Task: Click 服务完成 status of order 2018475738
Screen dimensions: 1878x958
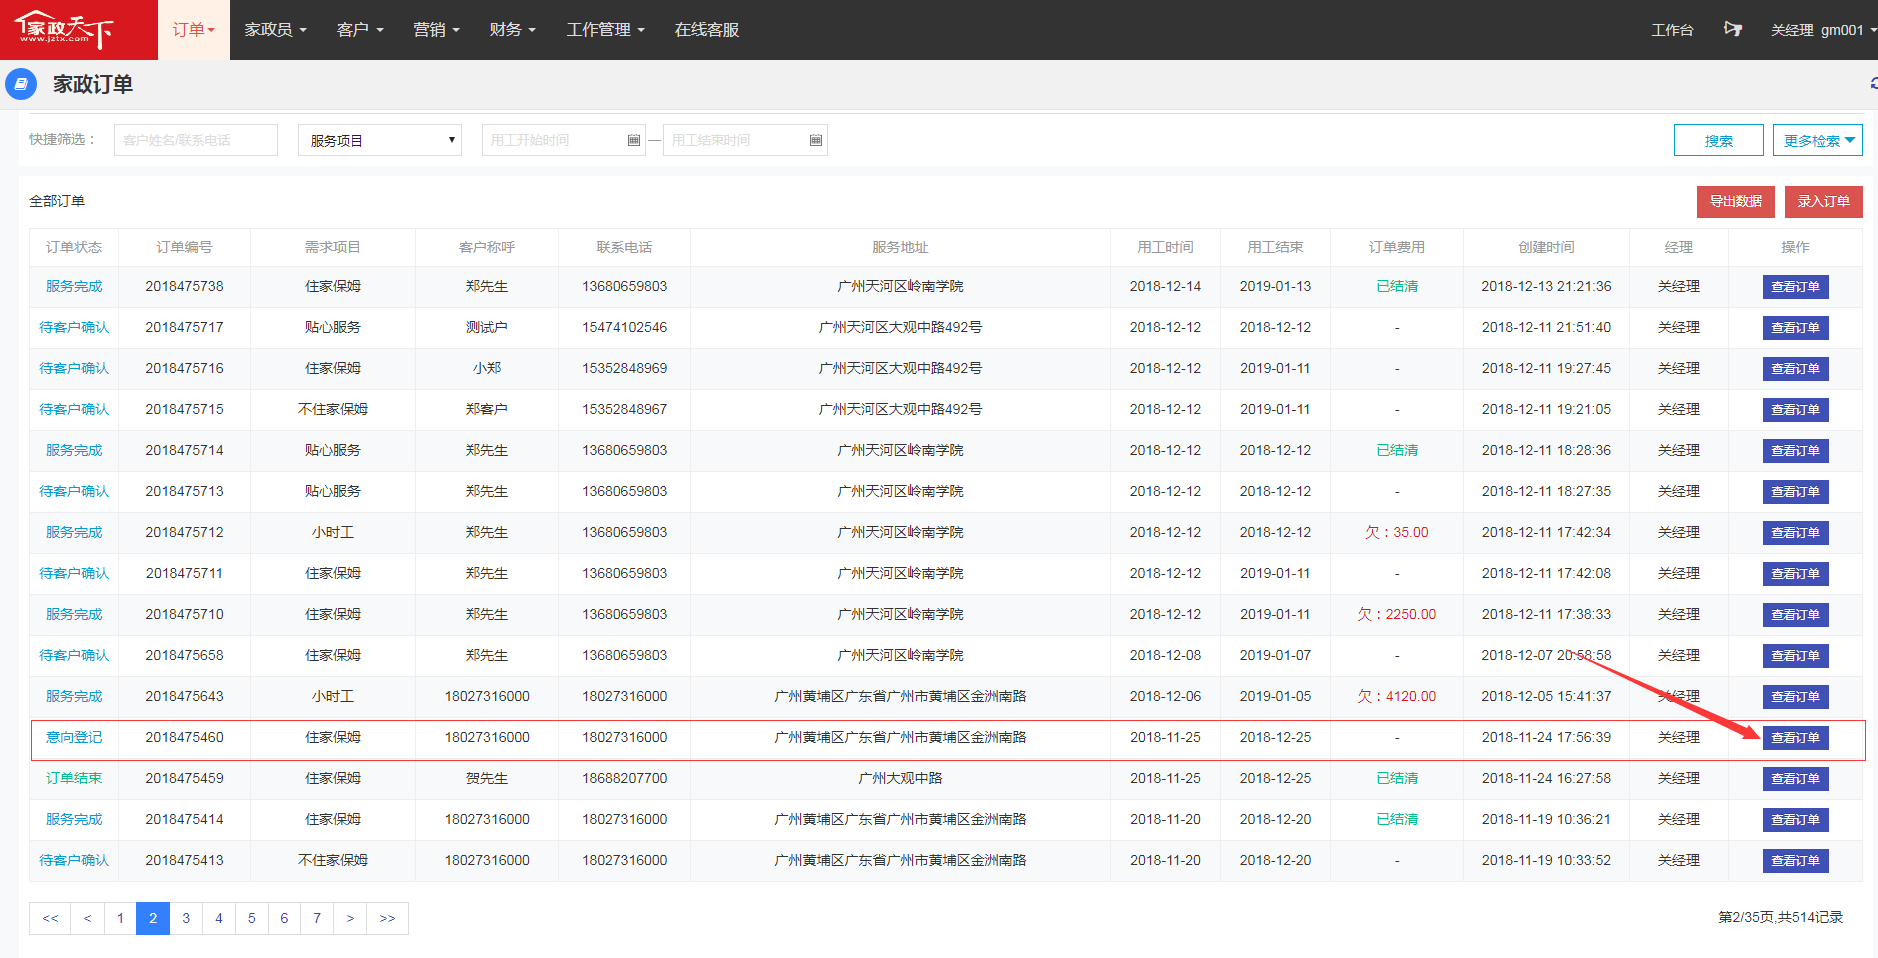Action: click(74, 286)
